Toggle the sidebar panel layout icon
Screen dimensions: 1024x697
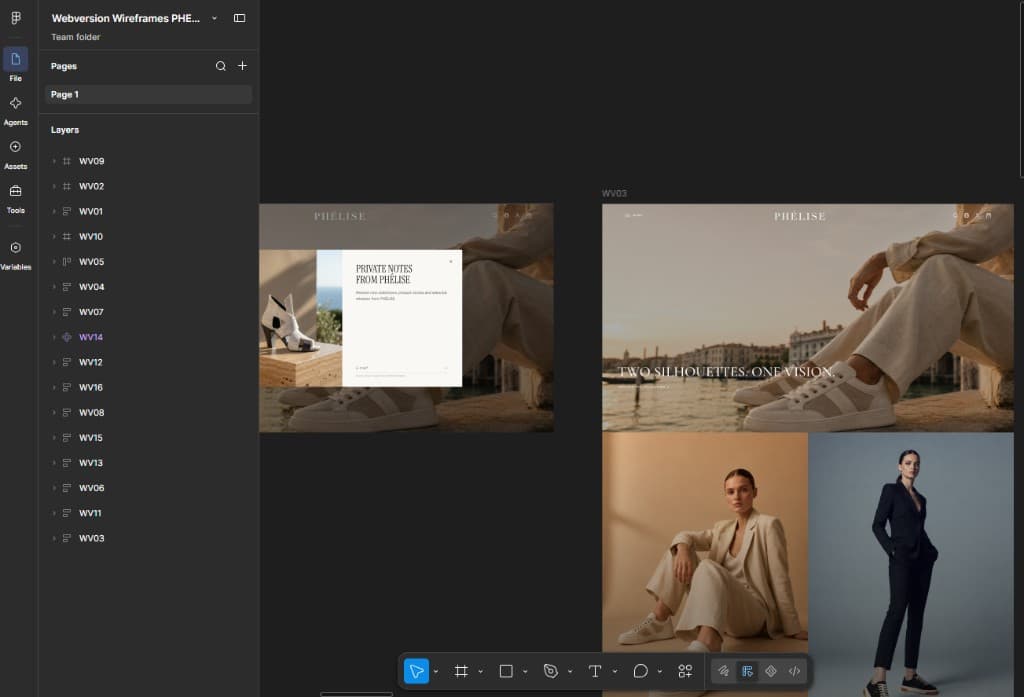(x=240, y=18)
